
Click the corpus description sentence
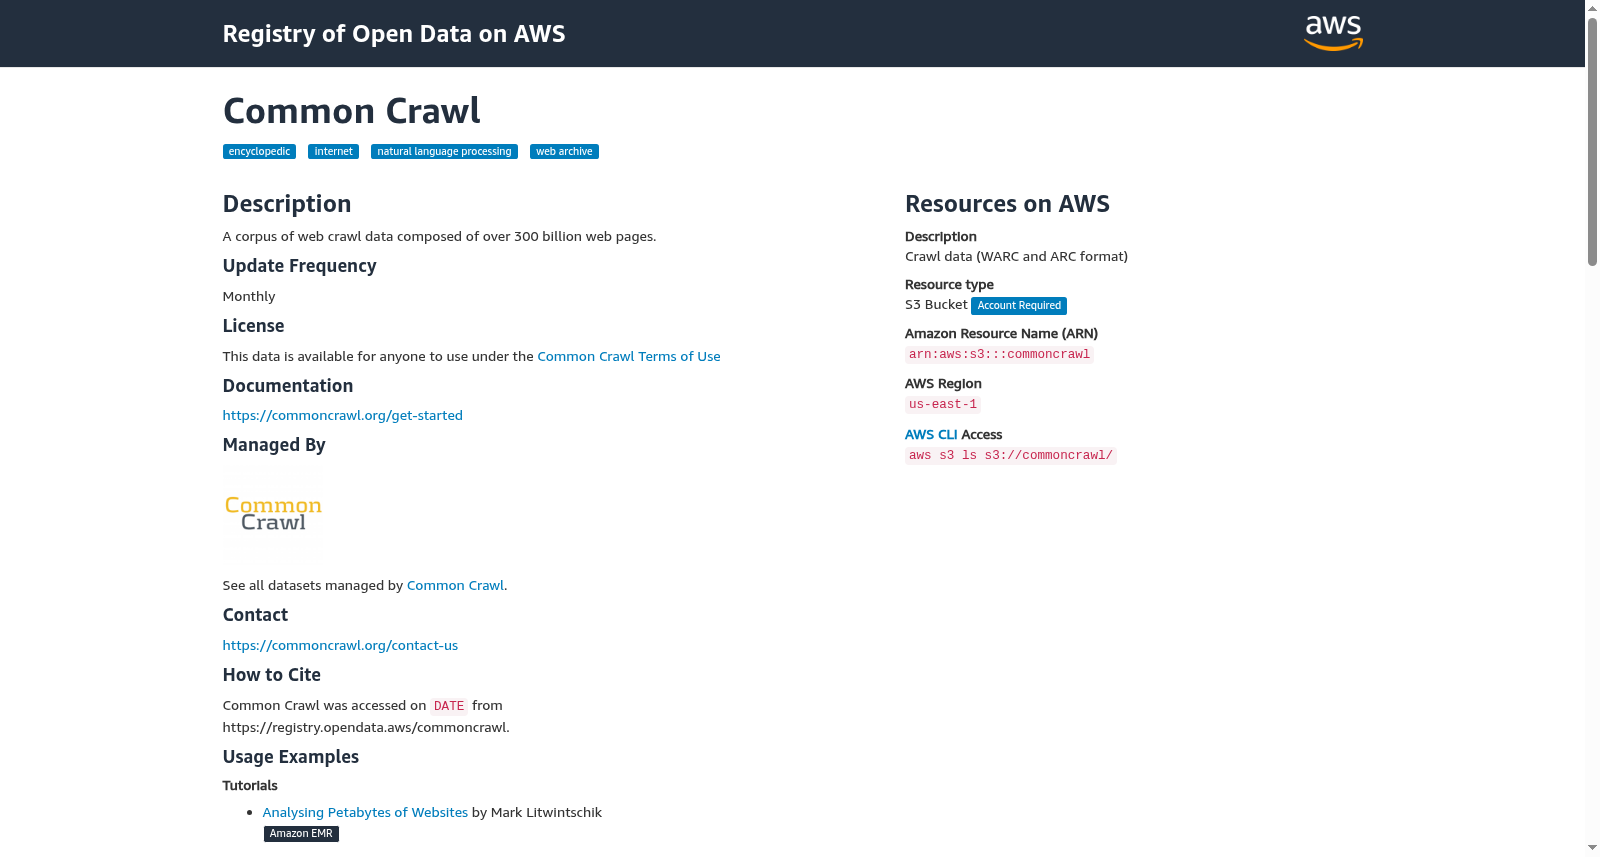click(x=440, y=236)
